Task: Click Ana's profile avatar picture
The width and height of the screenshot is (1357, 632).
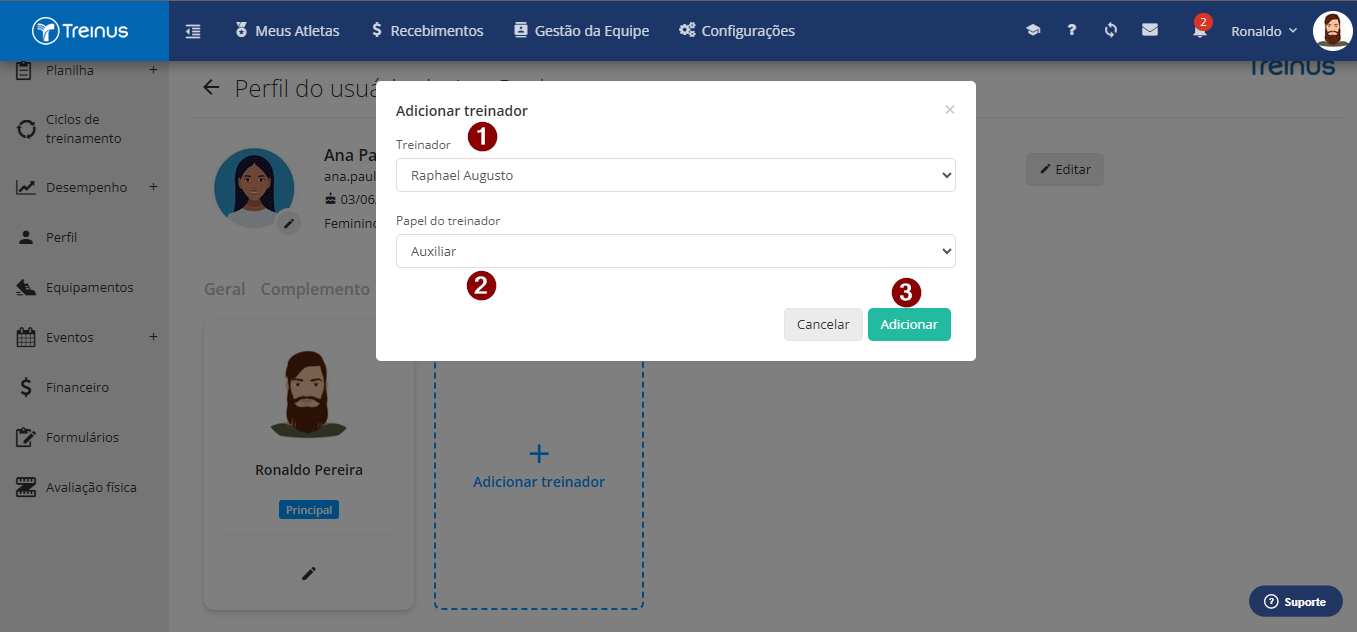Action: click(254, 188)
